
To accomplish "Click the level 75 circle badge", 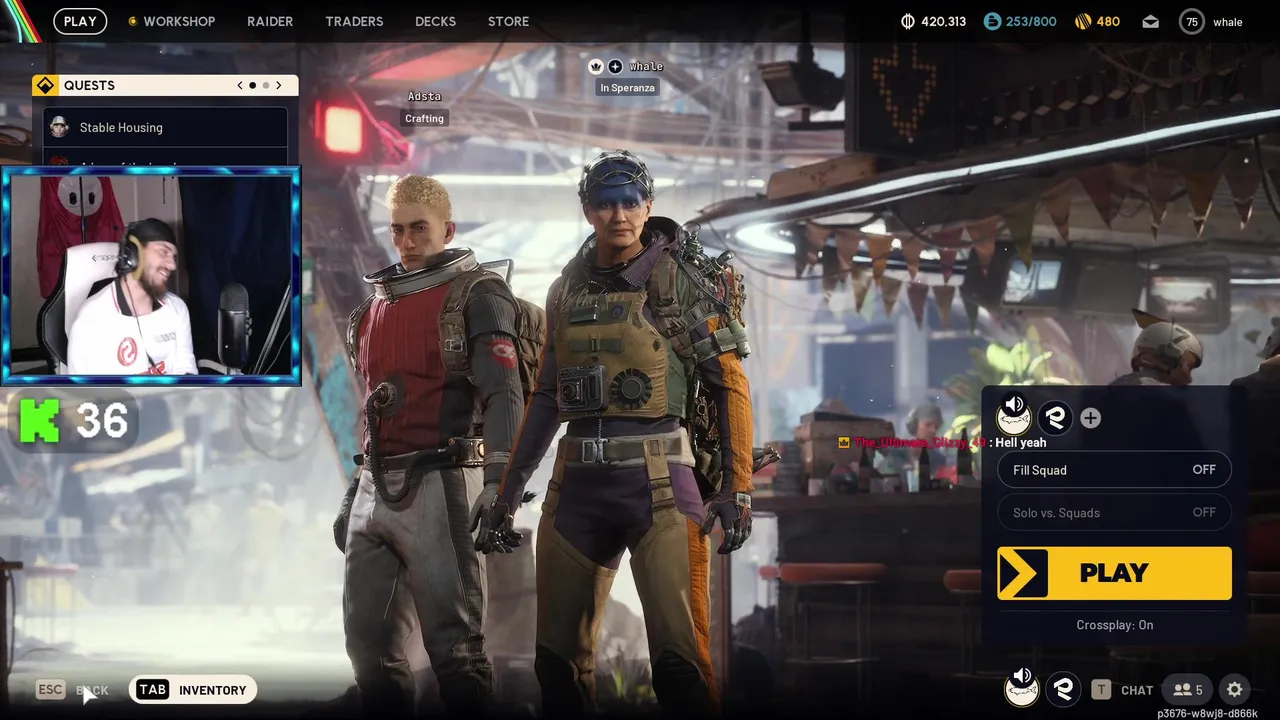I will point(1192,21).
